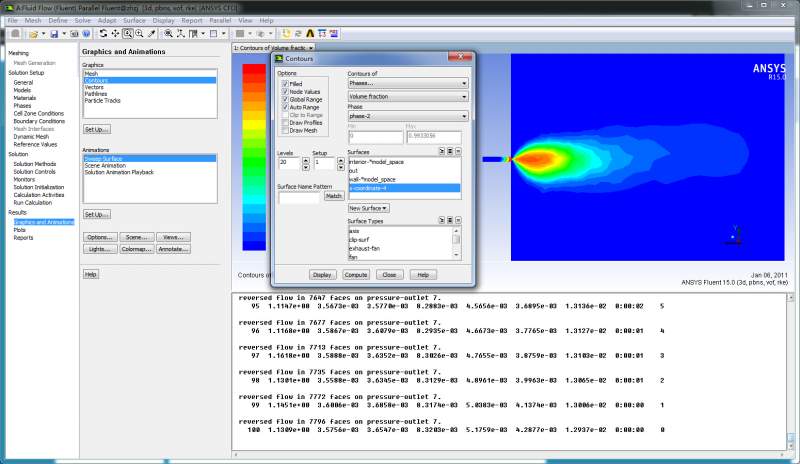Click the fit to window toolbar icon
Screen dimensions: 800x464
coord(170,34)
